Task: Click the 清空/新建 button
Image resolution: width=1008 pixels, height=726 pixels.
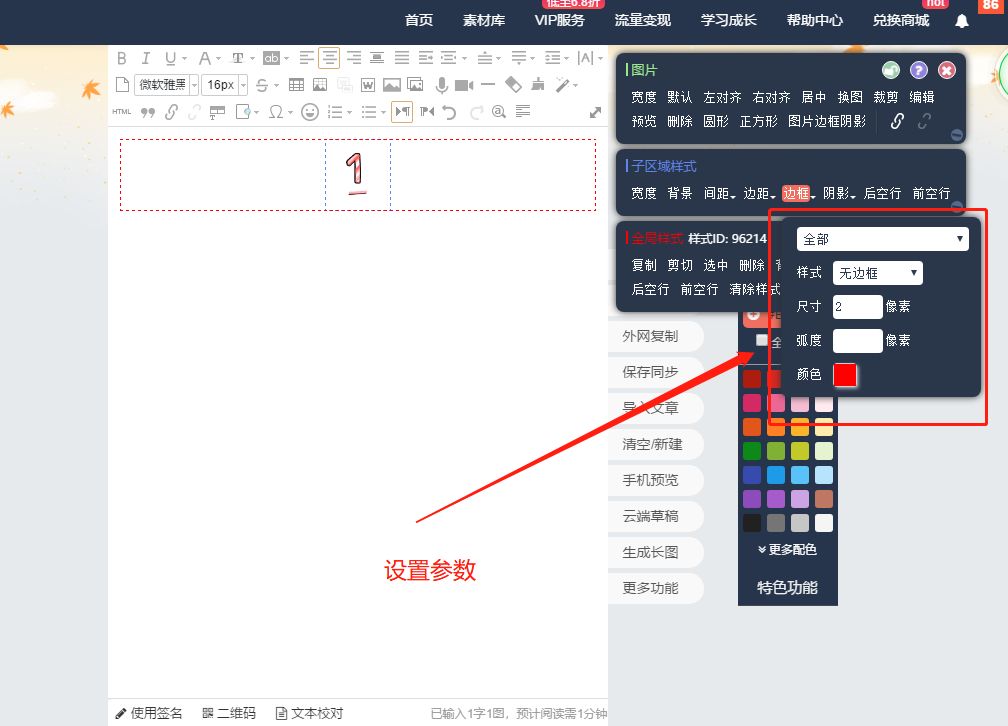Action: (x=651, y=444)
